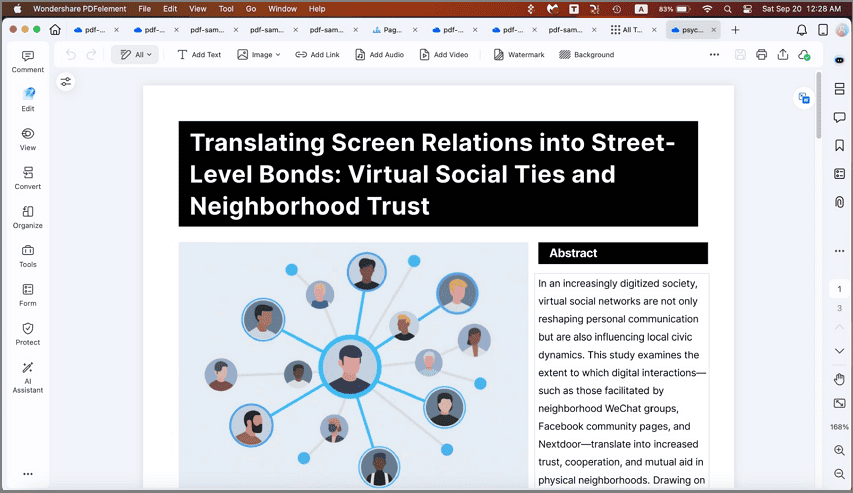
Task: Click Watermark button
Action: click(x=518, y=54)
